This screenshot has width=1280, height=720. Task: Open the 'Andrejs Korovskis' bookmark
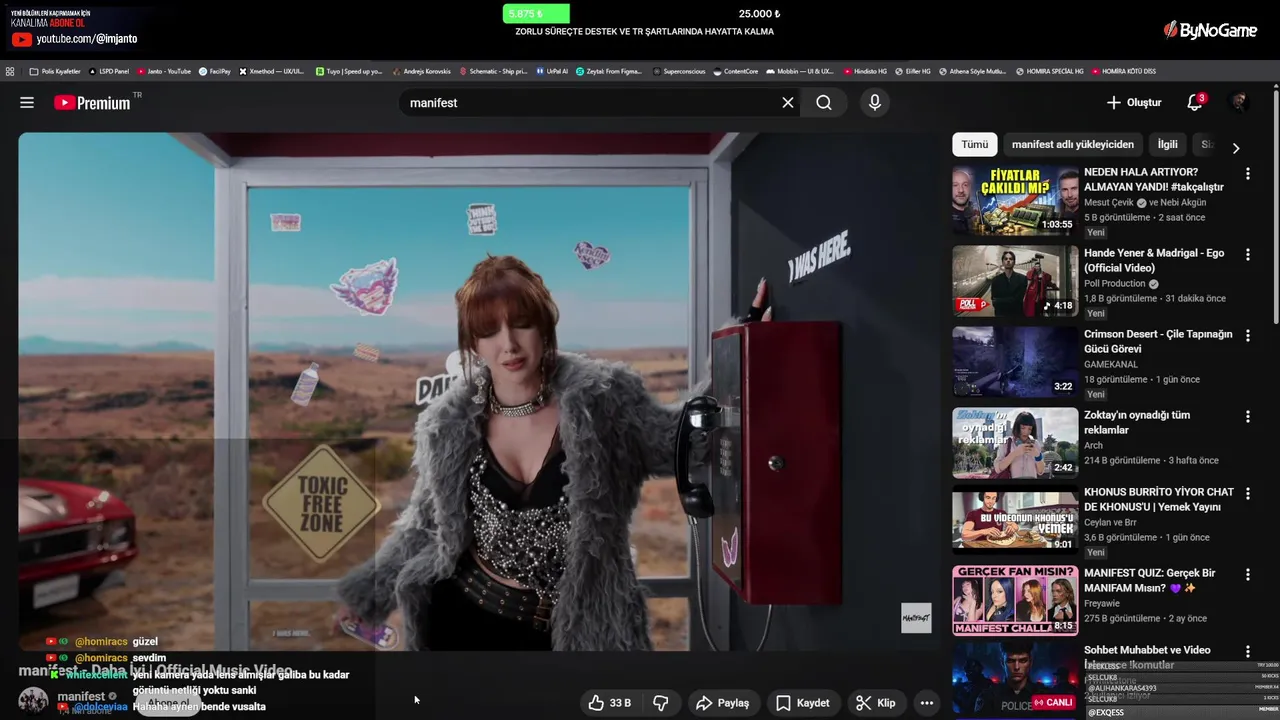click(x=421, y=72)
